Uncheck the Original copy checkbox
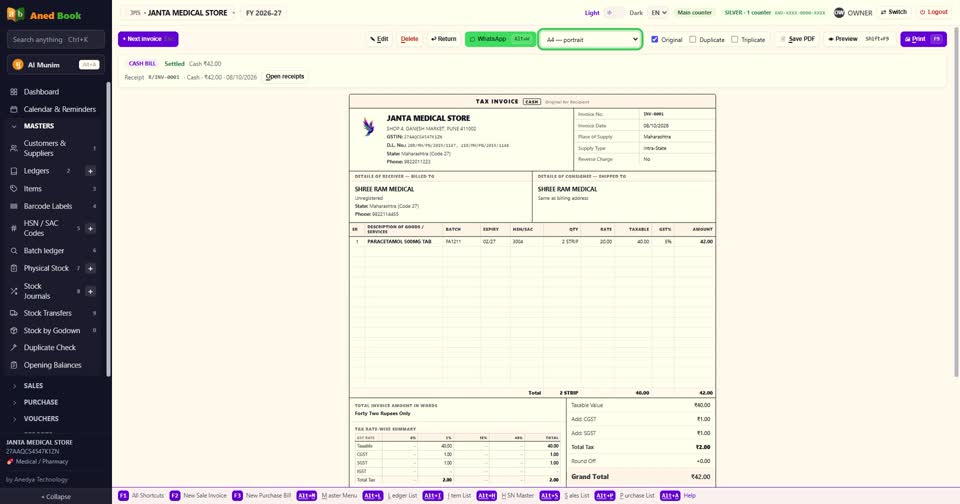This screenshot has height=504, width=960. [654, 39]
